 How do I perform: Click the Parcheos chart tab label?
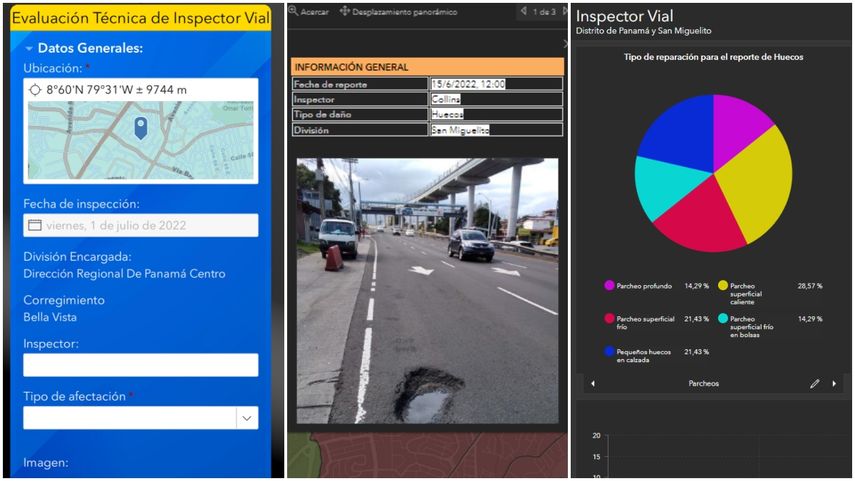tap(703, 383)
